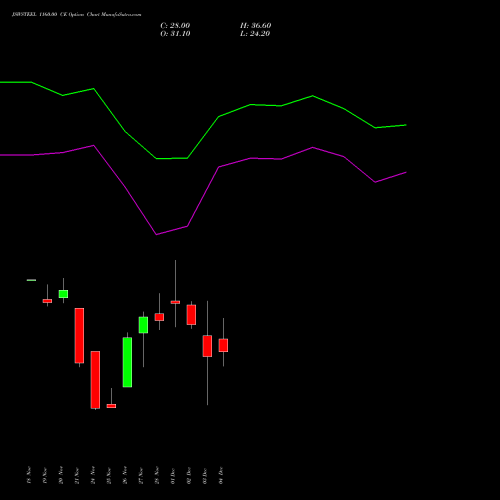Viewport: 500px width, 500px height.
Task: Click the 20 Nov date label
Action: pos(61,475)
